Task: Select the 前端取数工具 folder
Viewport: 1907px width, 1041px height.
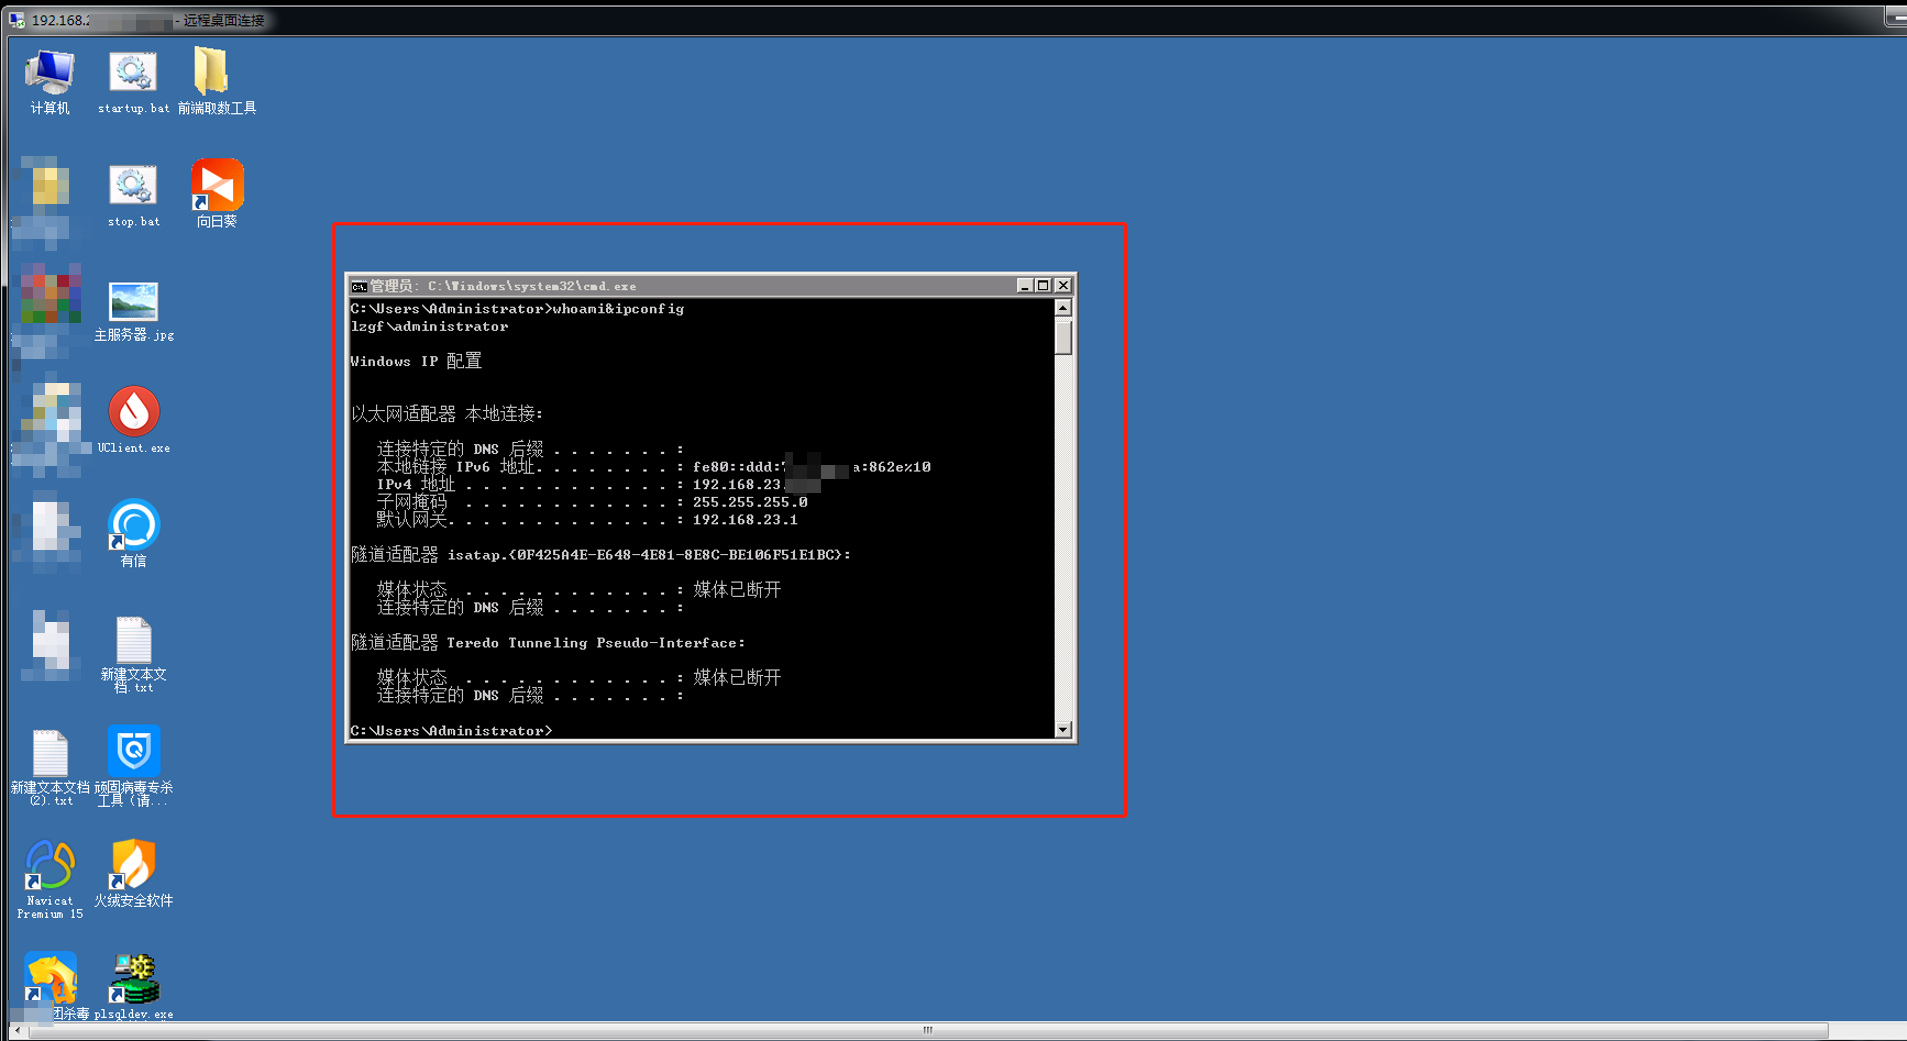Action: click(x=213, y=75)
